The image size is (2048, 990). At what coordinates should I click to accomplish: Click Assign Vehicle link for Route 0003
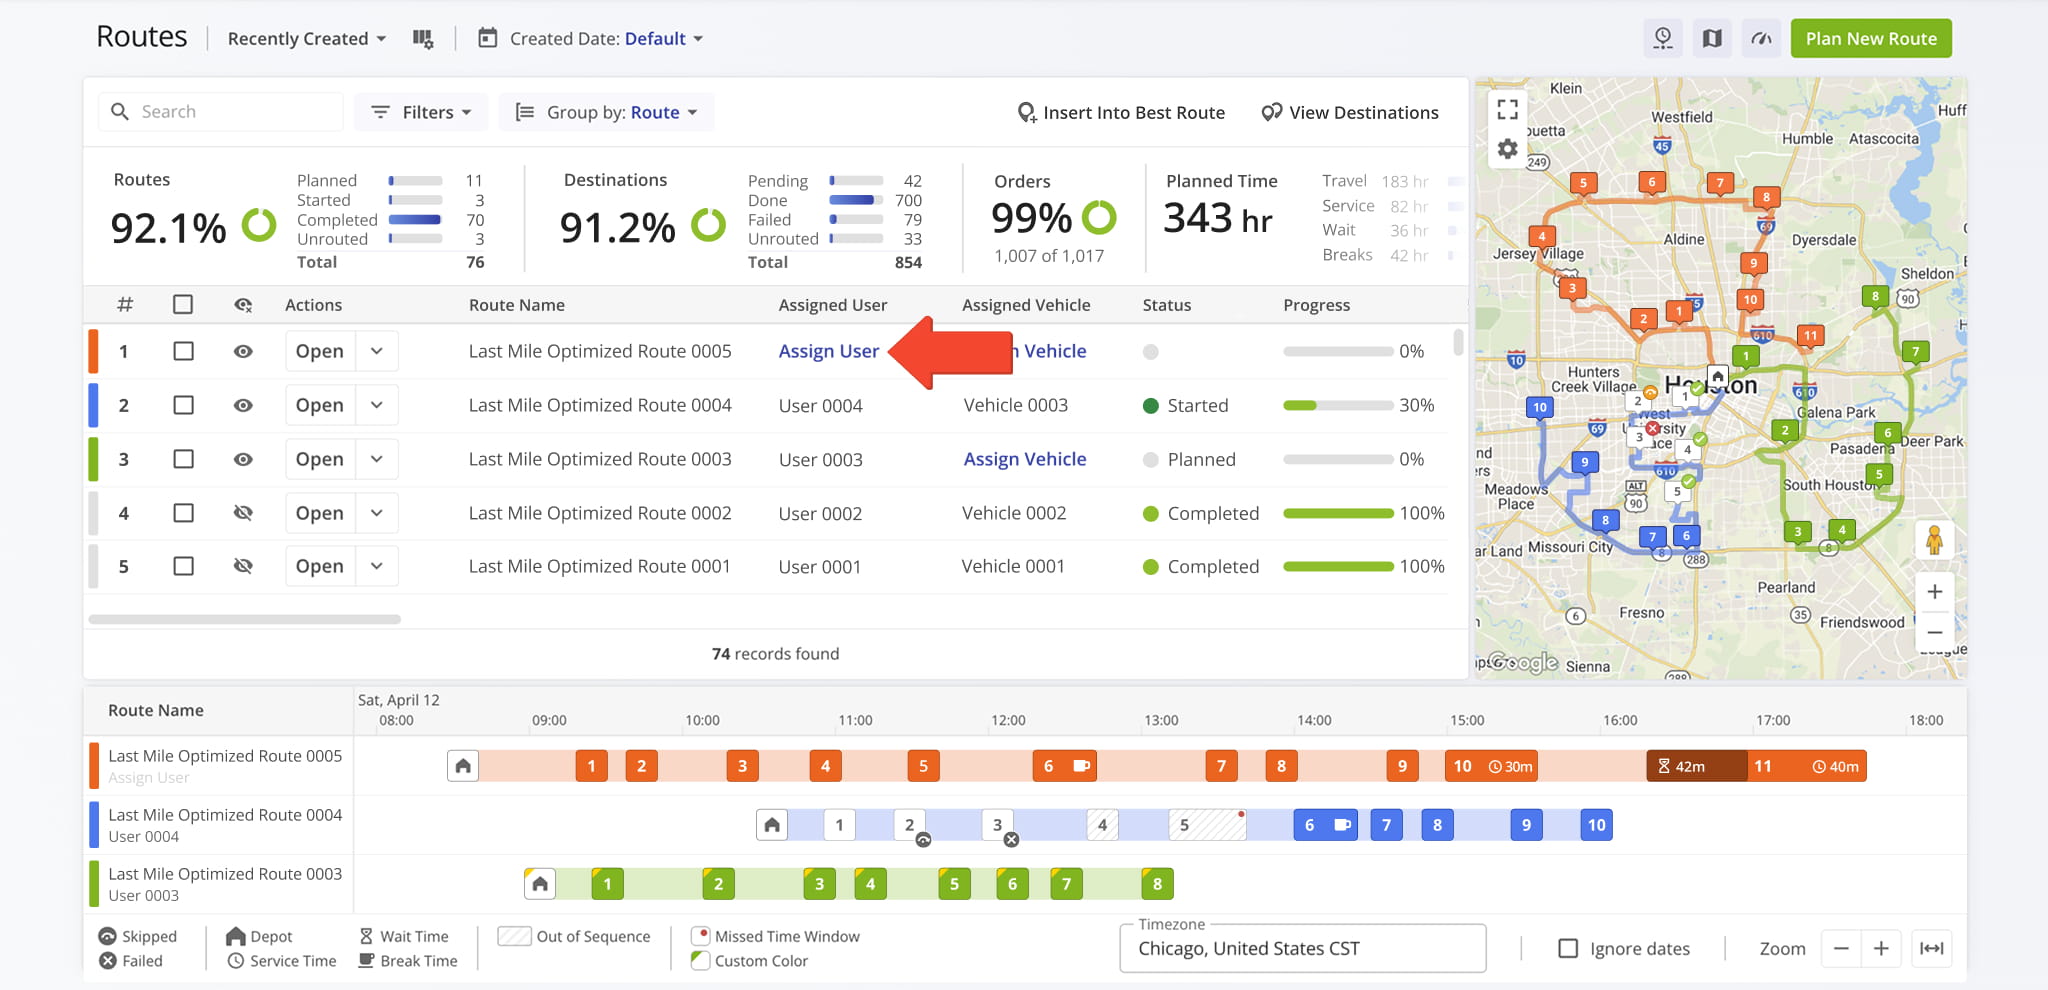click(x=1025, y=459)
